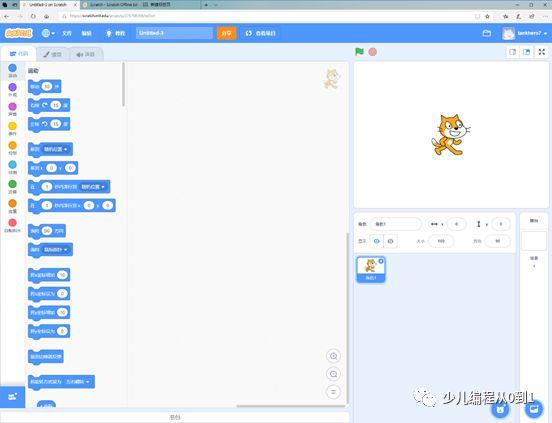Screen dimensions: 552x423
Task: Open random position dropdown in go-to block
Action: 56,149
